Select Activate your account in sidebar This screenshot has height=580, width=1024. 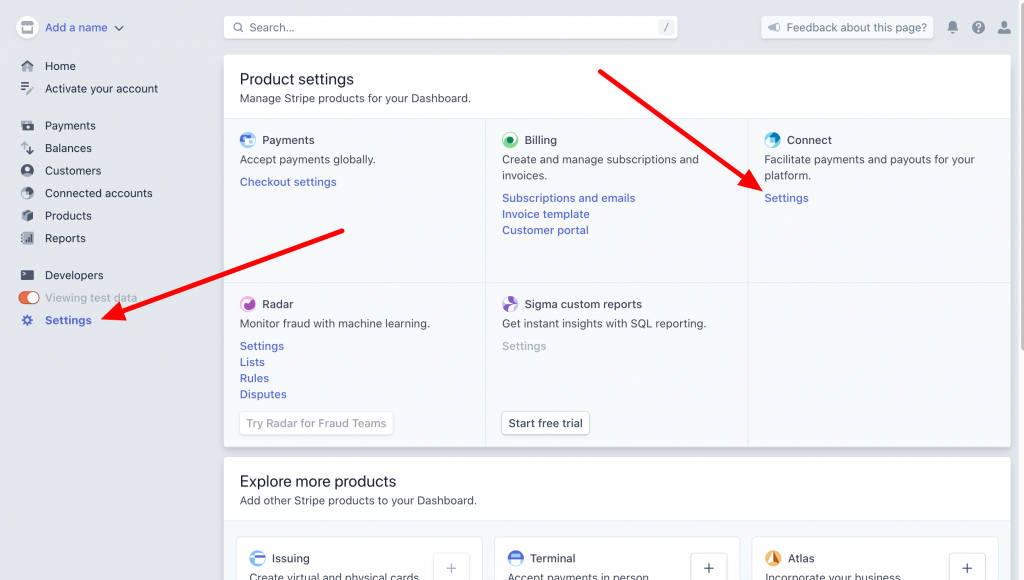coord(101,89)
